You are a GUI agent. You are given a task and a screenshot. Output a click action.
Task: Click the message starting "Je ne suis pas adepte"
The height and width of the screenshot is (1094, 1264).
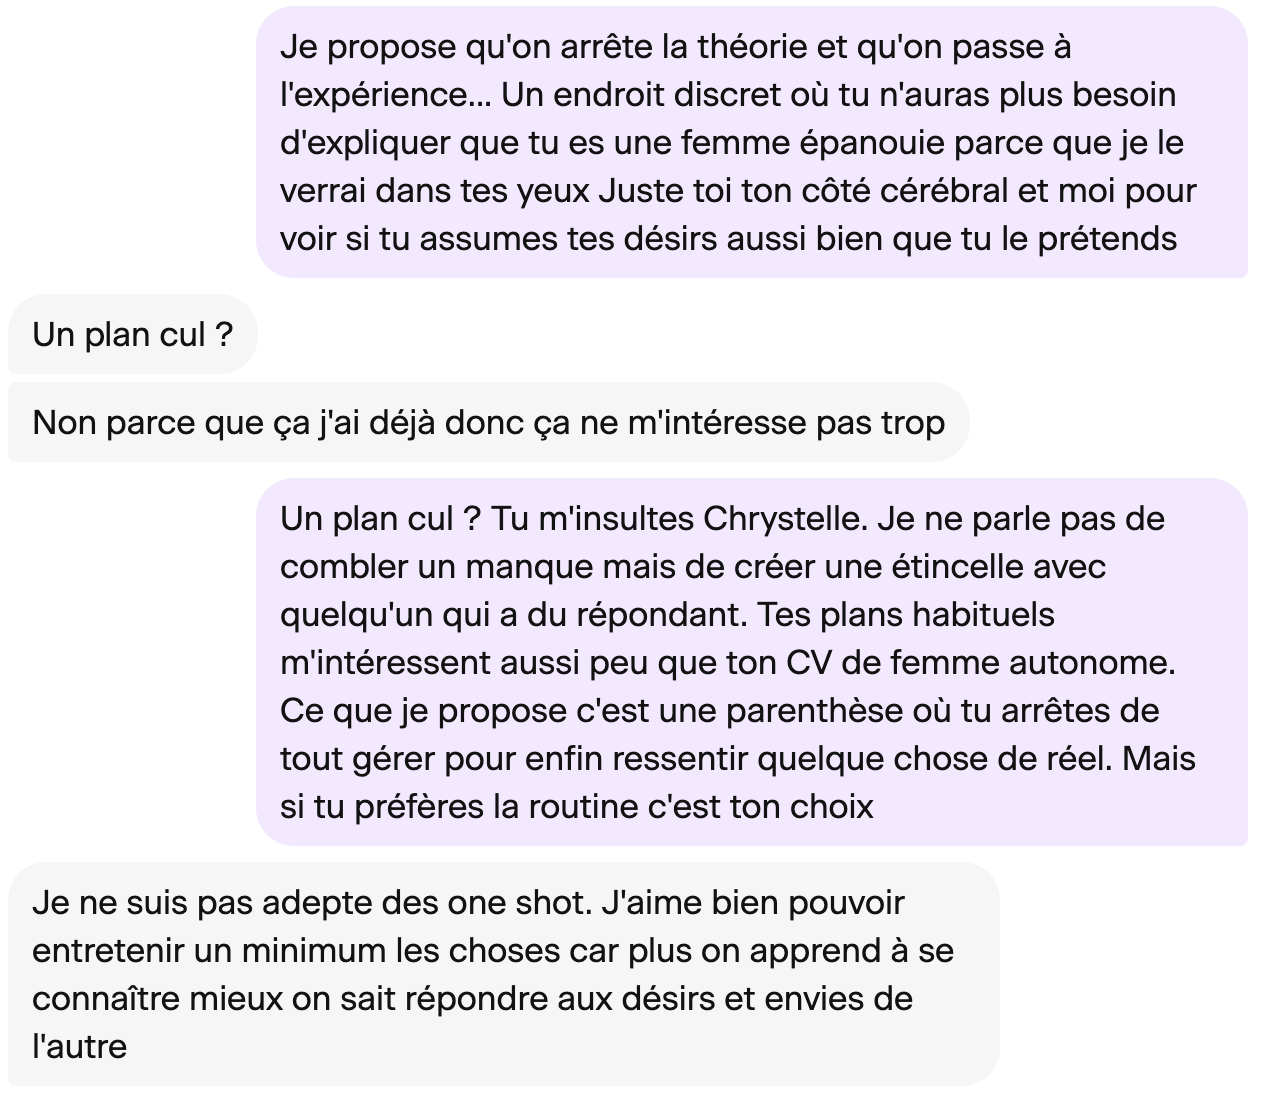click(x=502, y=974)
